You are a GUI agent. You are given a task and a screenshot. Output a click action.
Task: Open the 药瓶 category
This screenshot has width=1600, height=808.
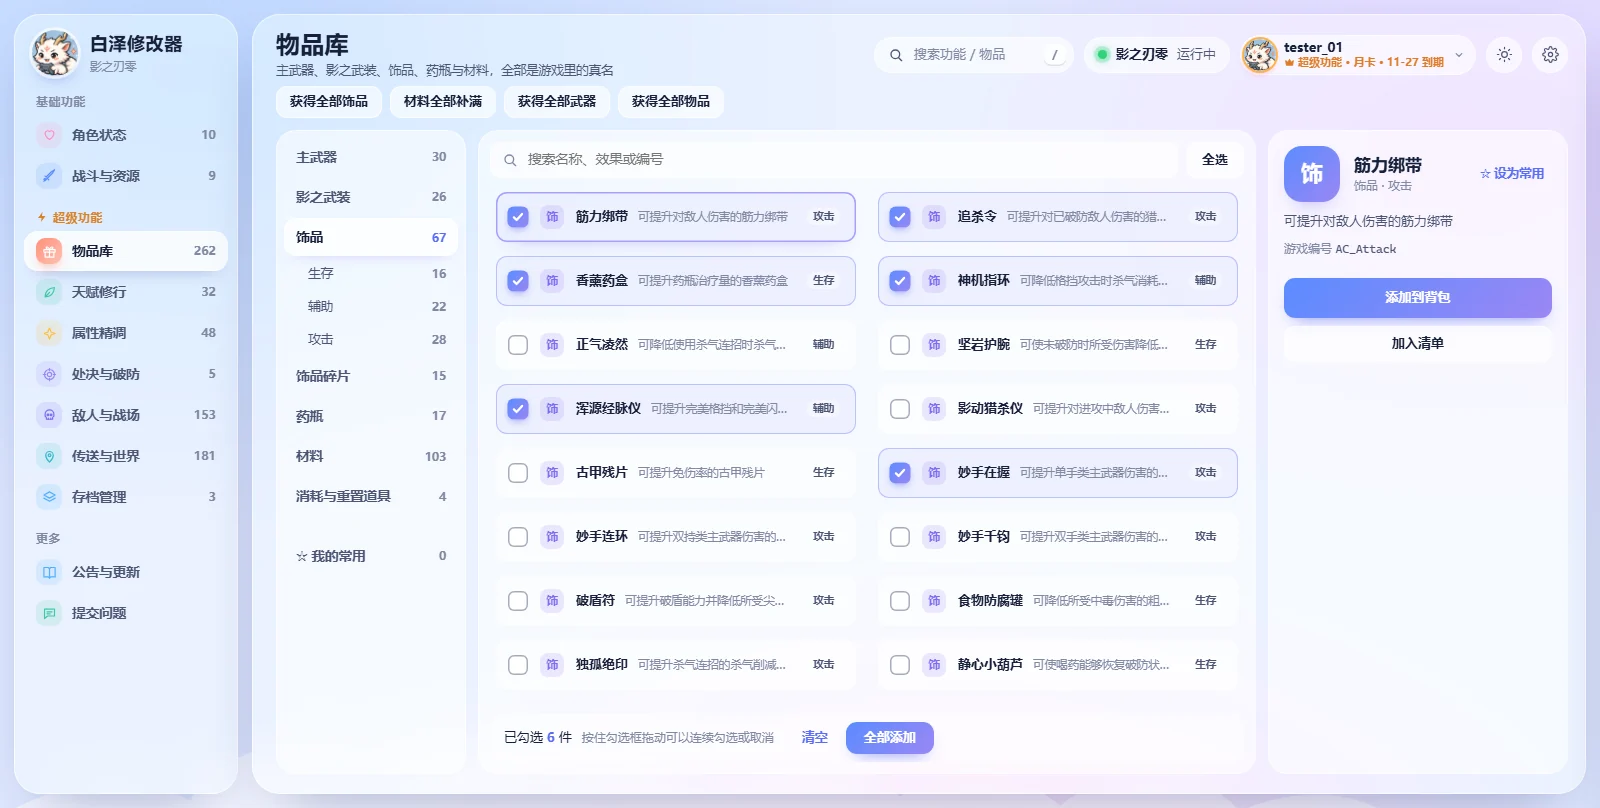click(371, 416)
